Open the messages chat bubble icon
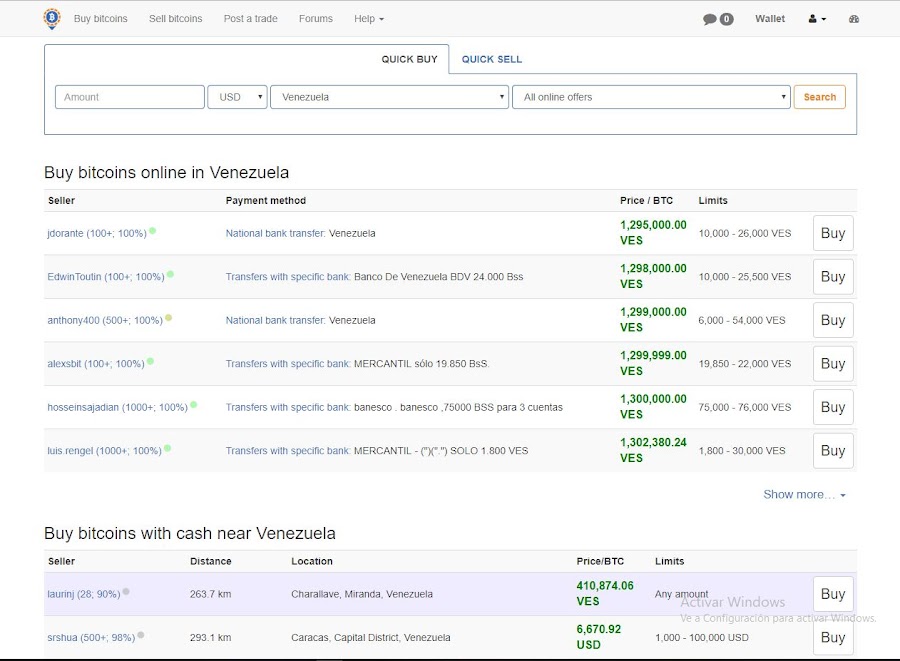 (710, 19)
